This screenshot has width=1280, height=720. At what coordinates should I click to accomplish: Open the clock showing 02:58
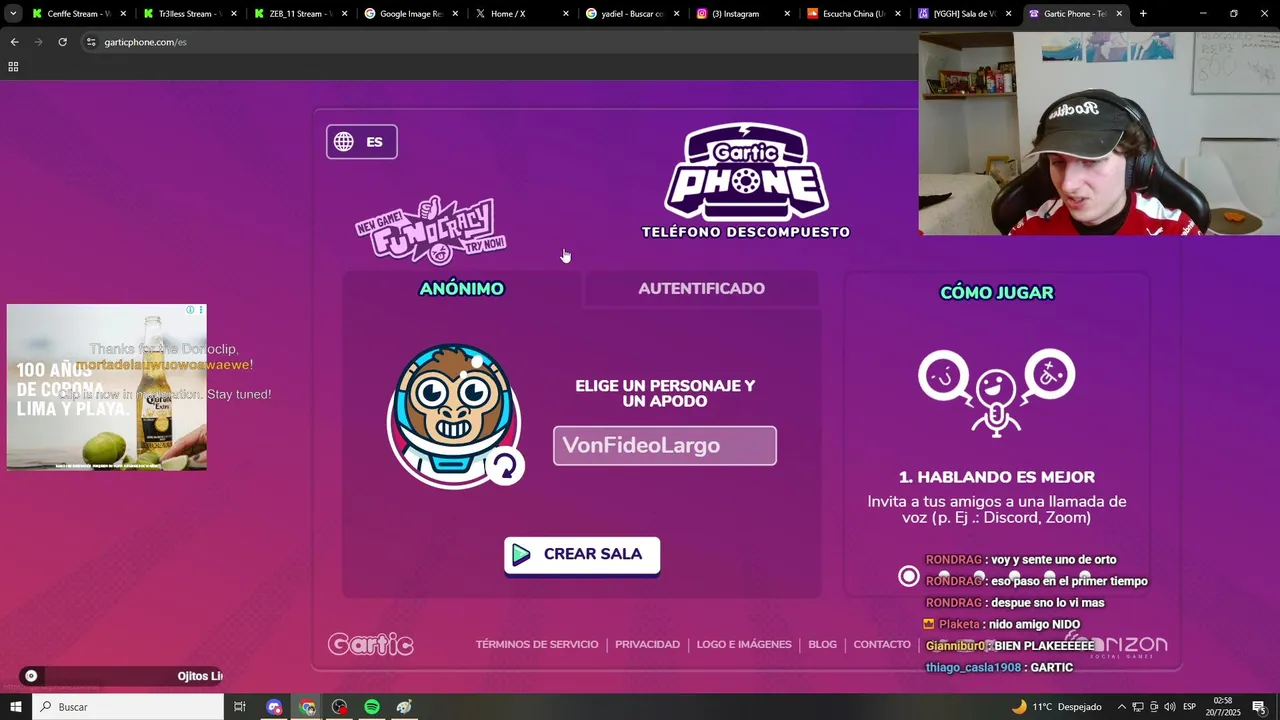coord(1222,707)
